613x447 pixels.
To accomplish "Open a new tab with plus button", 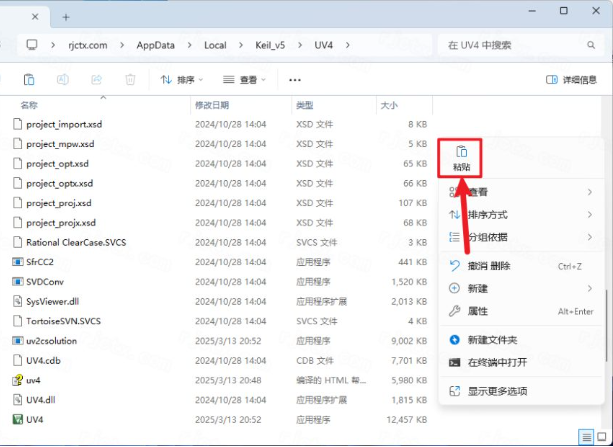I will [66, 17].
